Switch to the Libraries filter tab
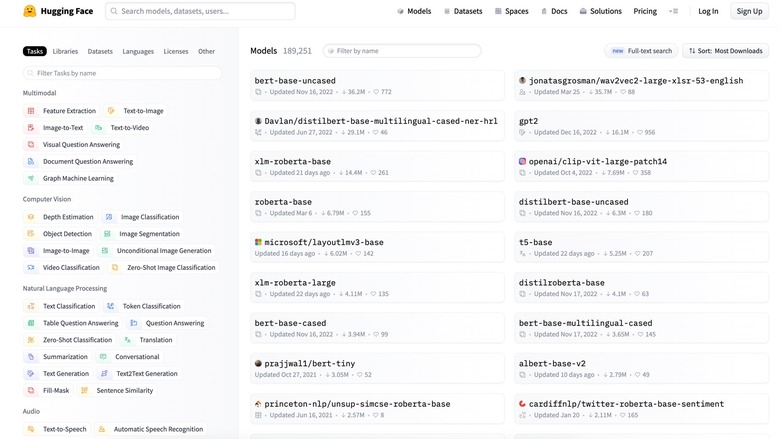780x439 pixels. 65,51
